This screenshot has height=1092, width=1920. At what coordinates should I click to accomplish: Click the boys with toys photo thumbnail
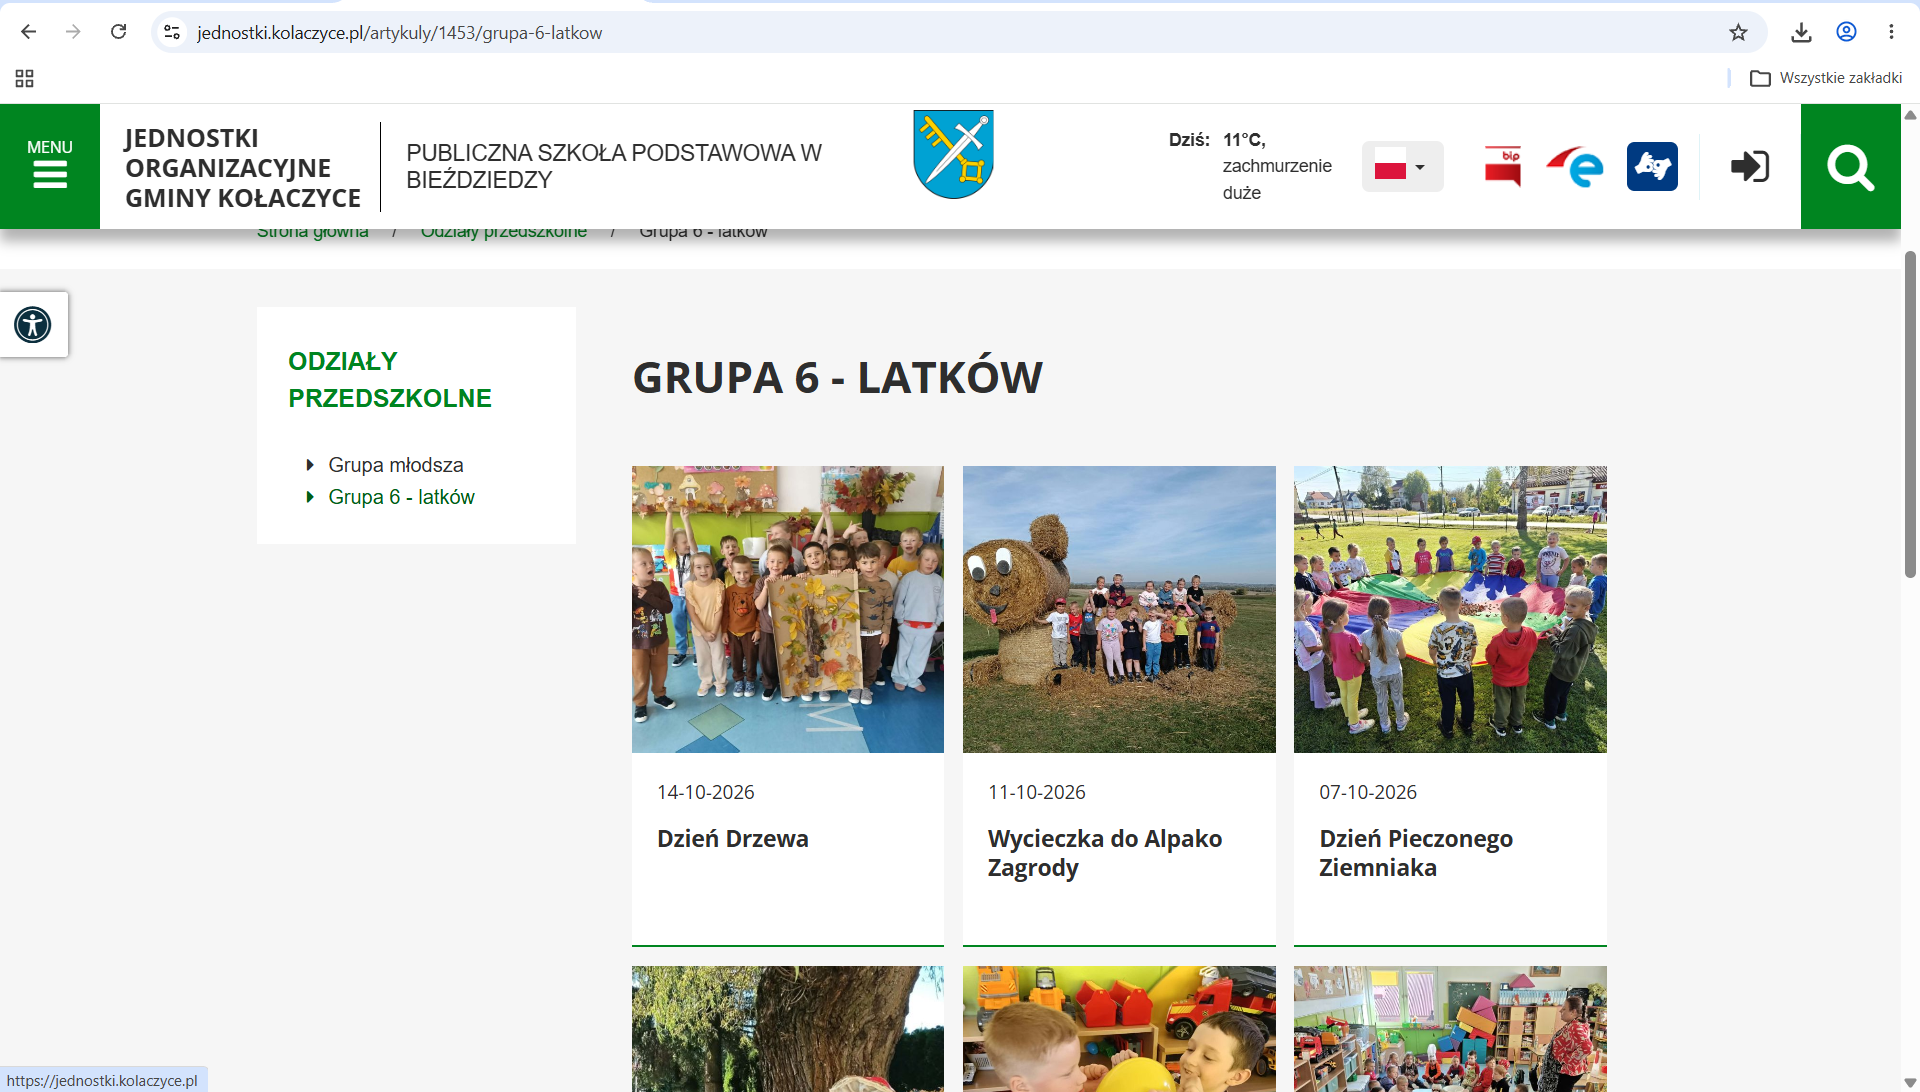point(1119,1028)
